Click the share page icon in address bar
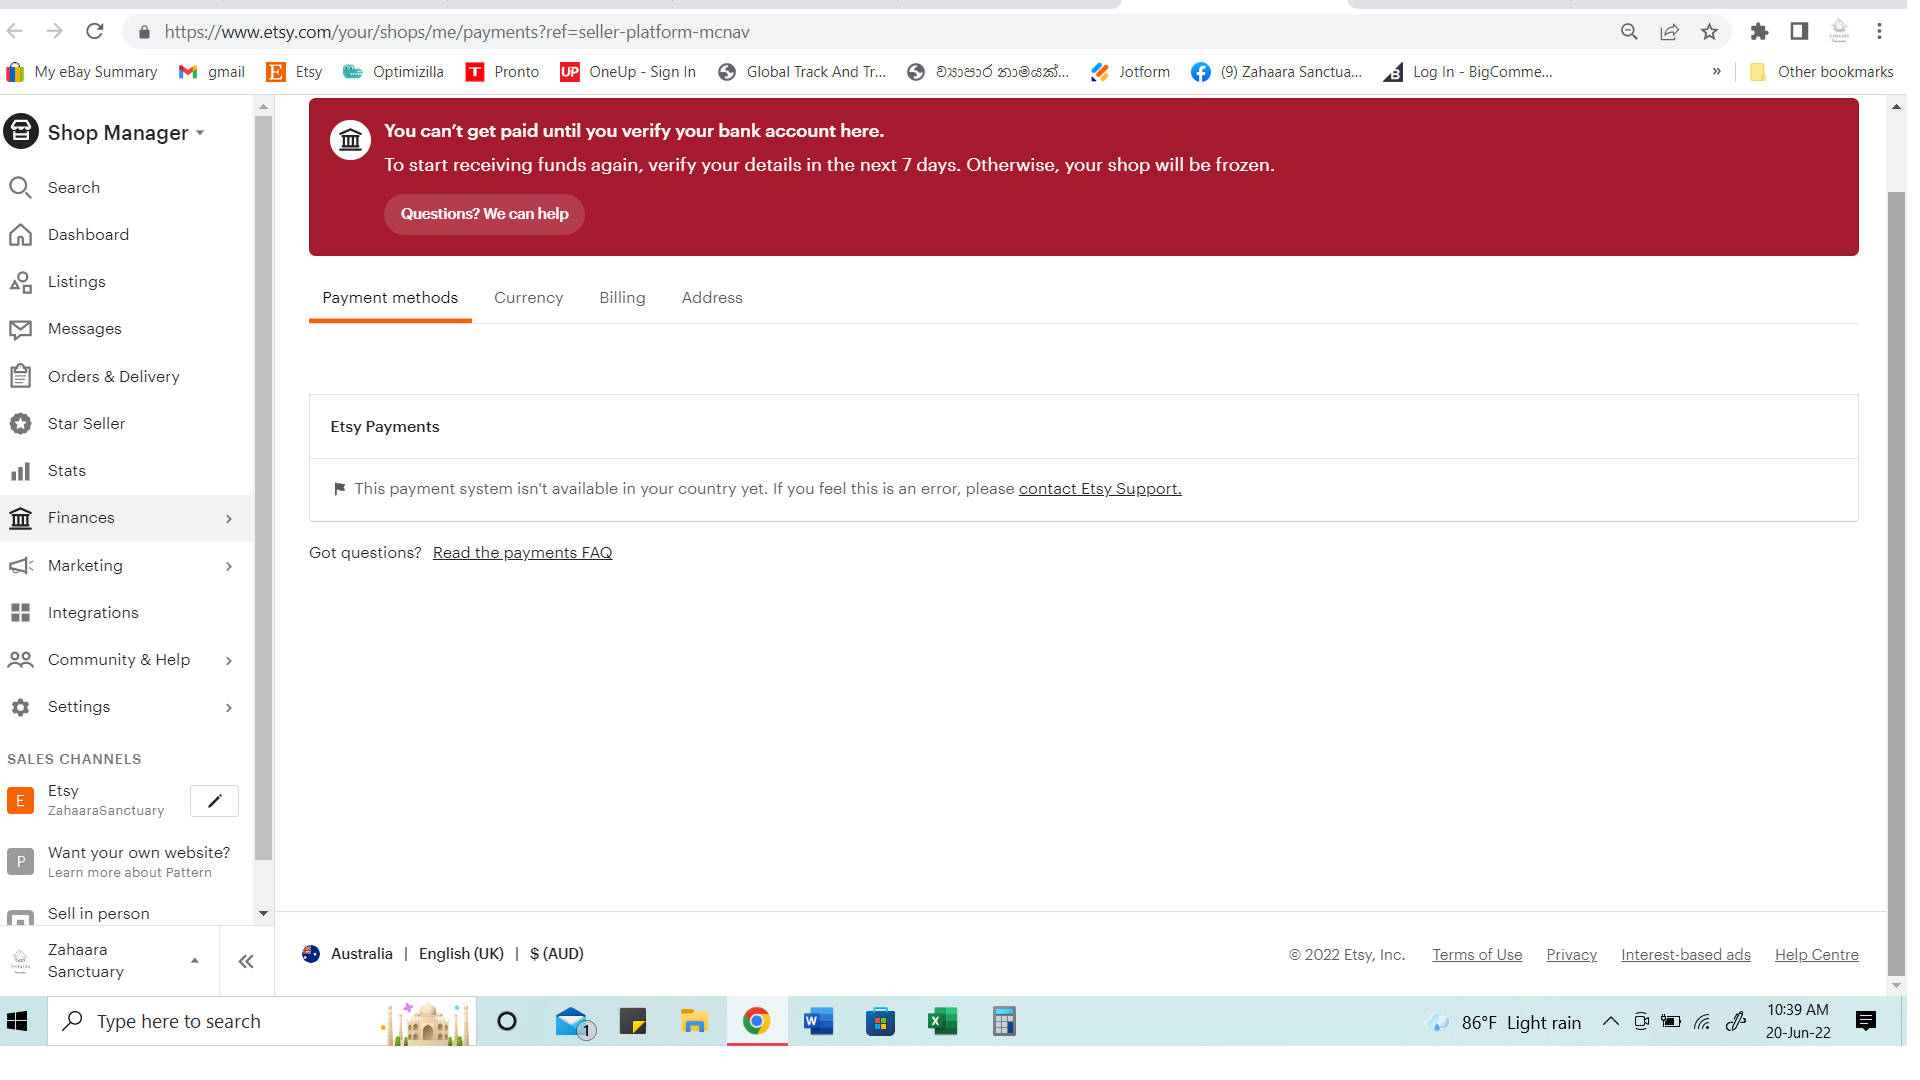 [1669, 32]
